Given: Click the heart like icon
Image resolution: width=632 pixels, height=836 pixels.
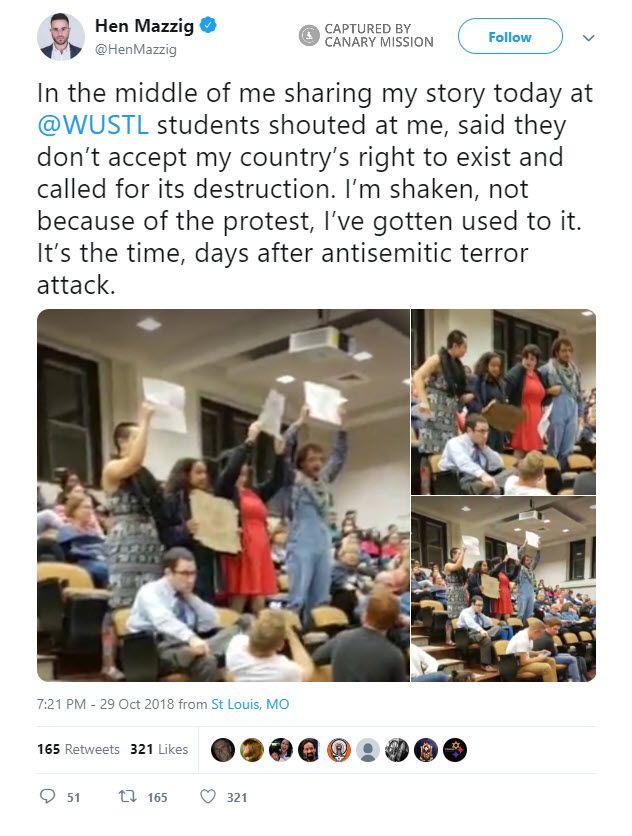Looking at the screenshot, I should 207,797.
